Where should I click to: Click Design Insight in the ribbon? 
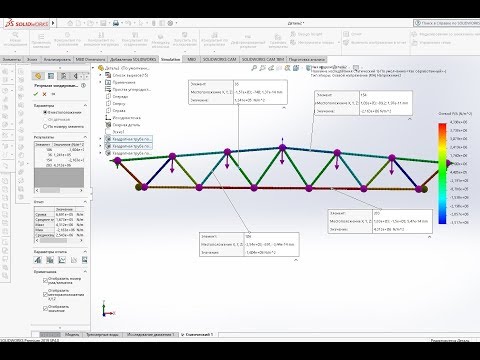click(306, 34)
